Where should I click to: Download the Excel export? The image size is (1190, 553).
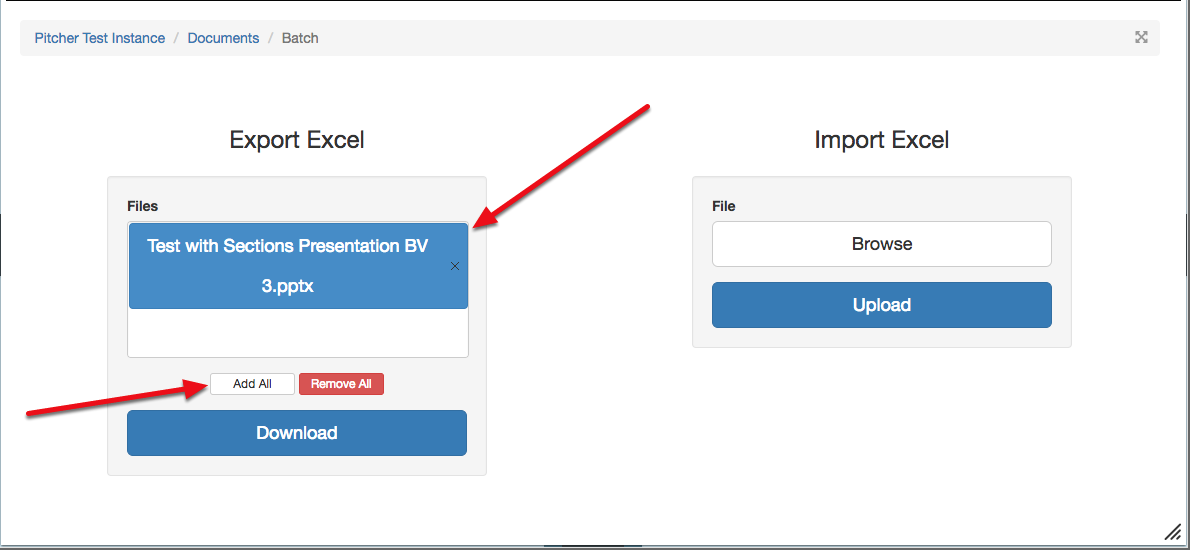coord(297,433)
